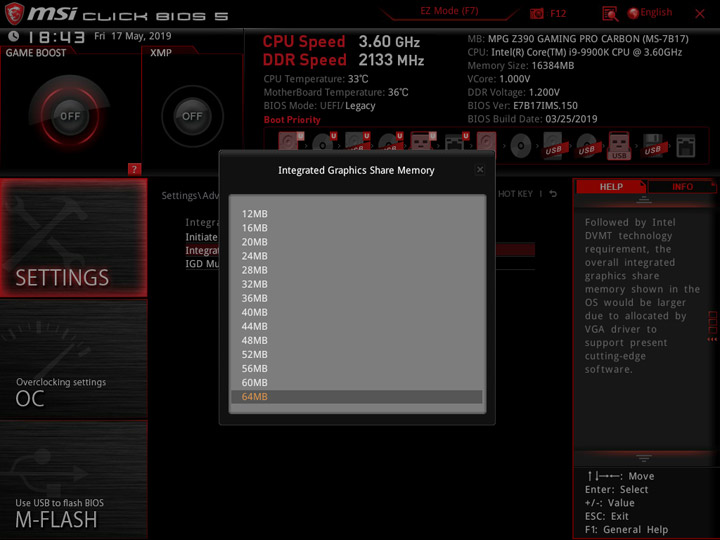Viewport: 720px width, 540px height.
Task: Click the 'IGD Mu' setting row behind the dialog
Action: 202,264
